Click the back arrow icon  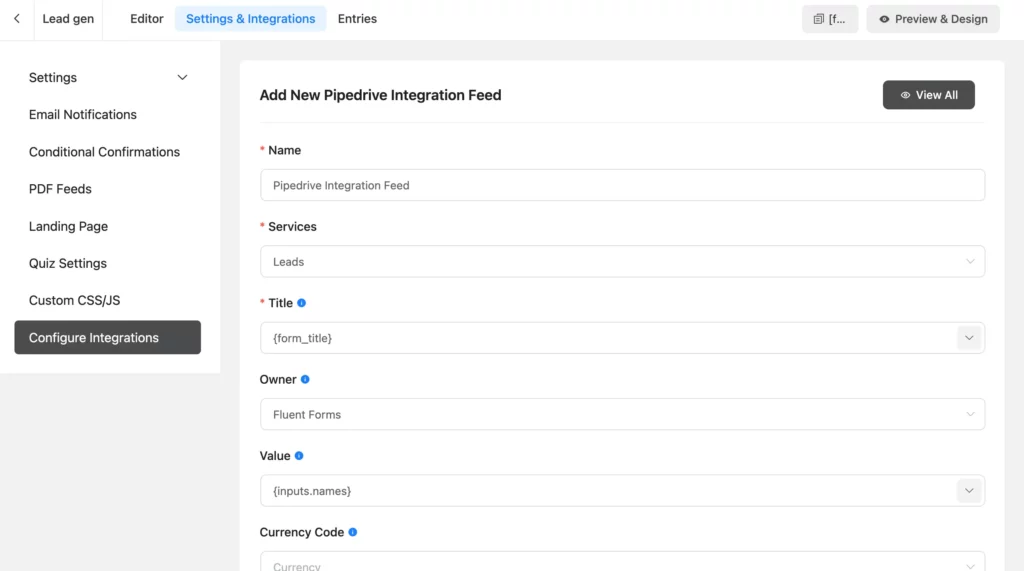pyautogui.click(x=17, y=19)
